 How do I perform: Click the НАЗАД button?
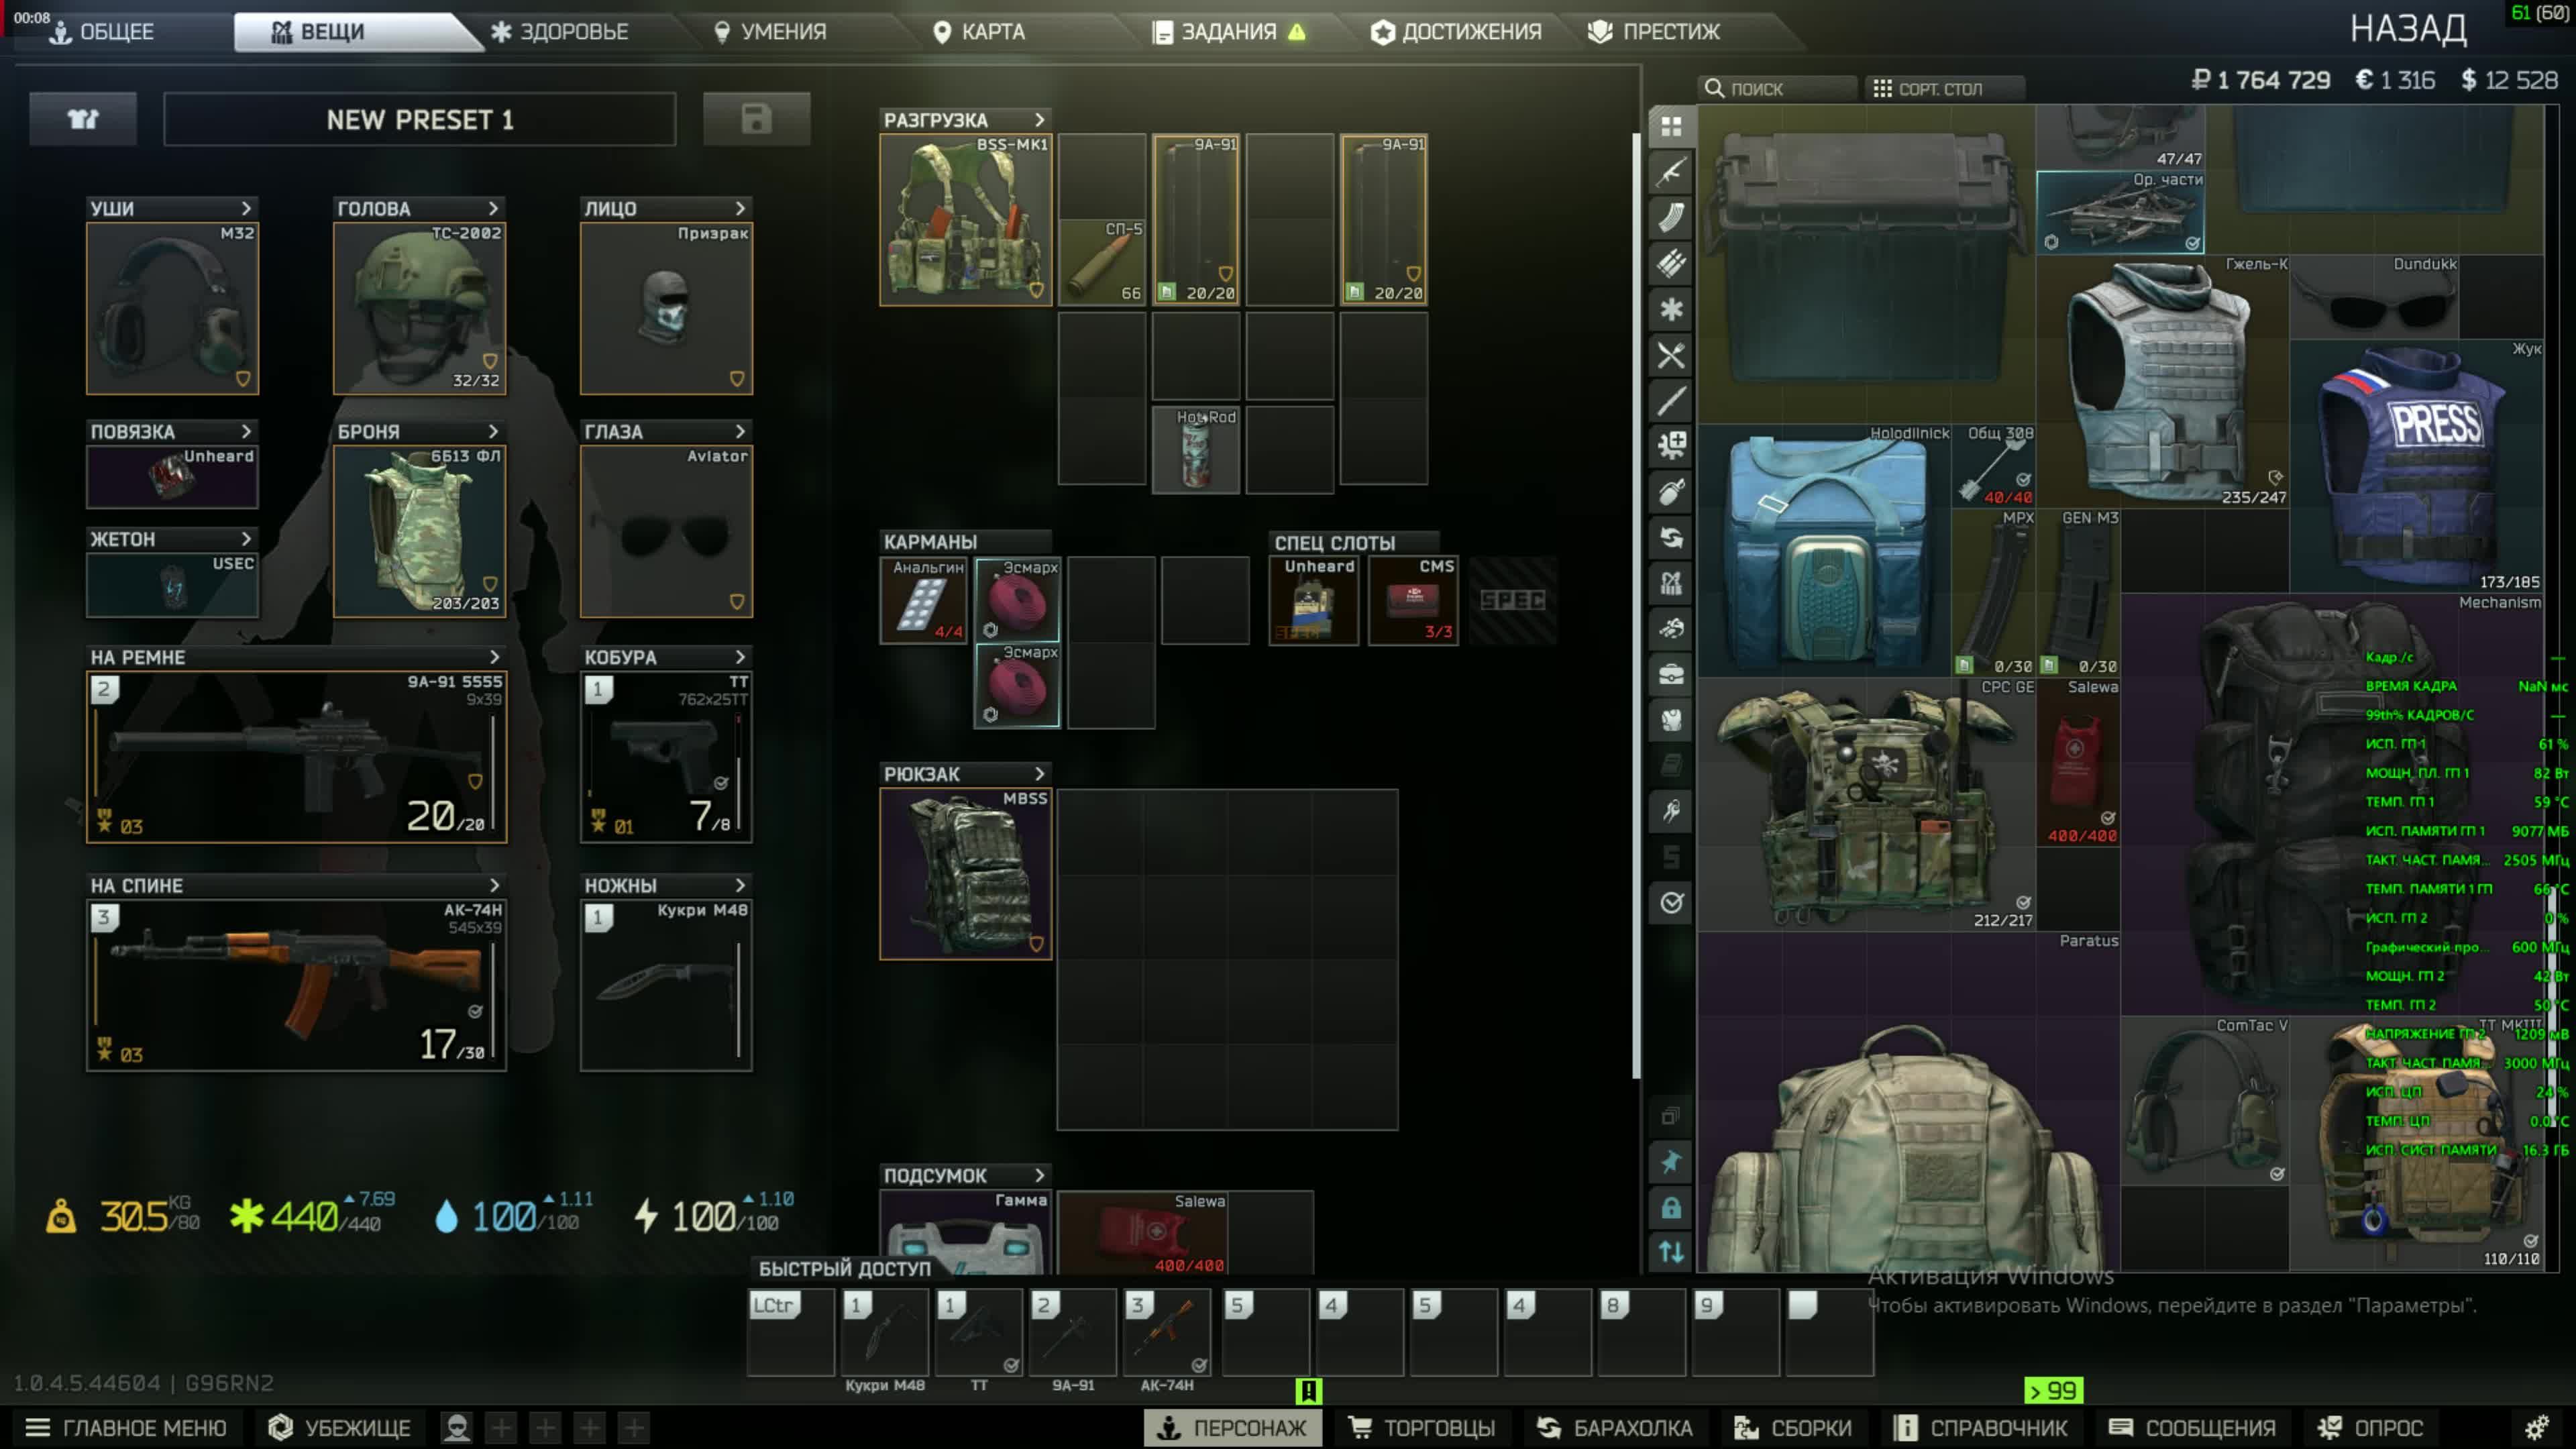click(2408, 30)
